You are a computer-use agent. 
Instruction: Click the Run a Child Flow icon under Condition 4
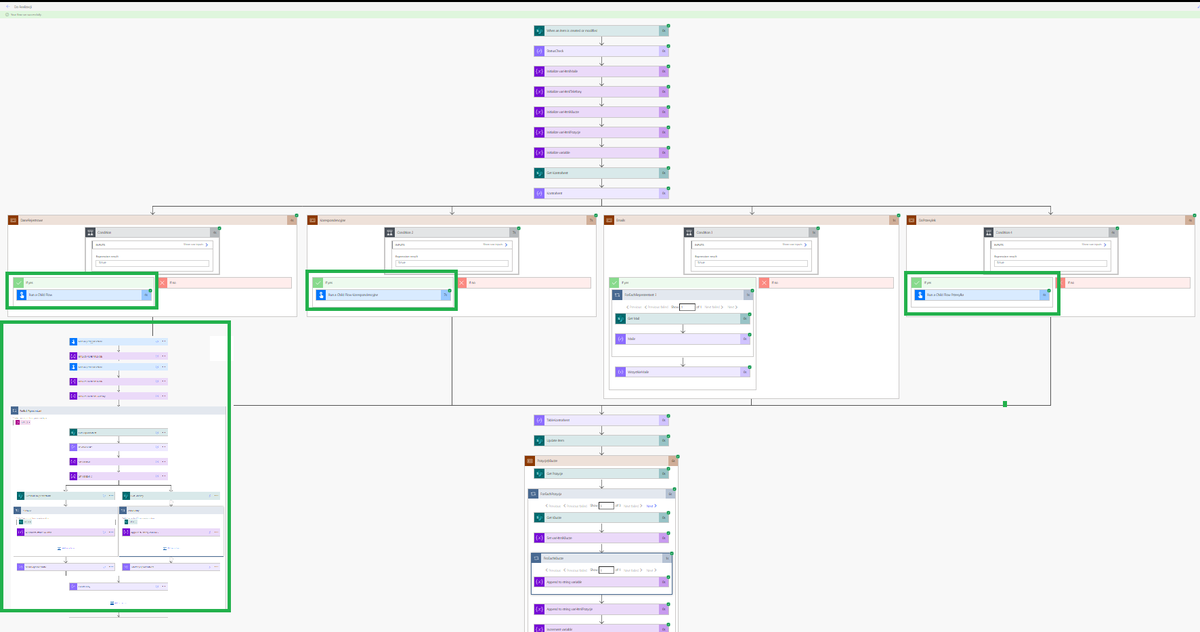(921, 295)
